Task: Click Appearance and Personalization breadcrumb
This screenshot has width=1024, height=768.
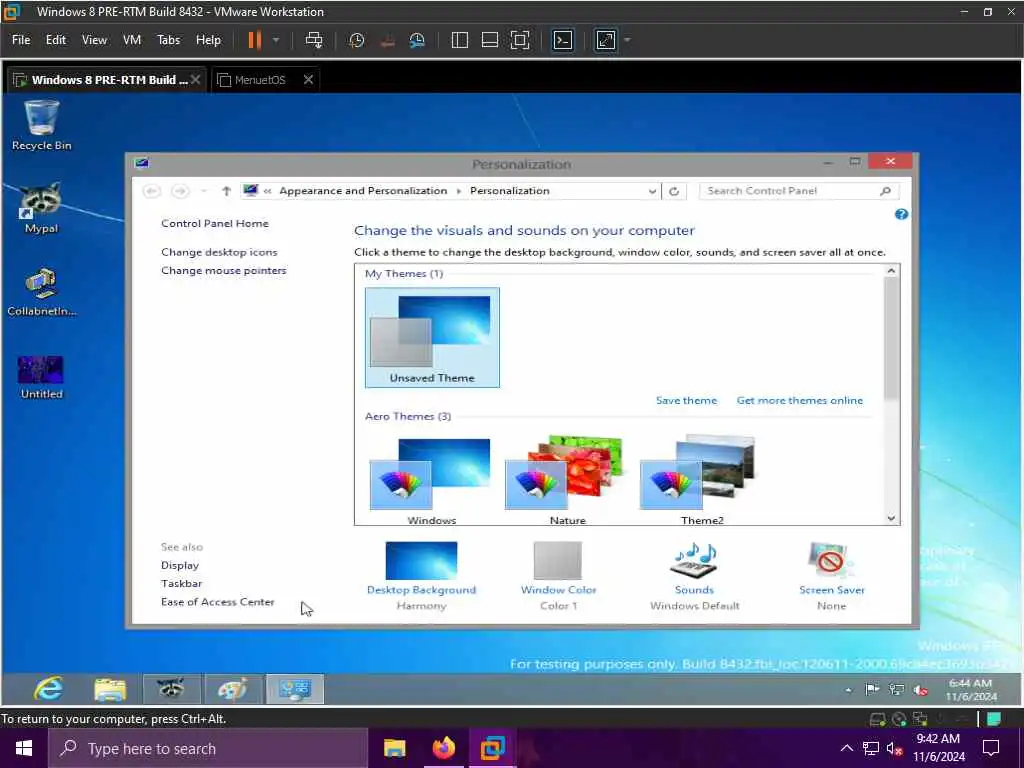Action: coord(363,191)
